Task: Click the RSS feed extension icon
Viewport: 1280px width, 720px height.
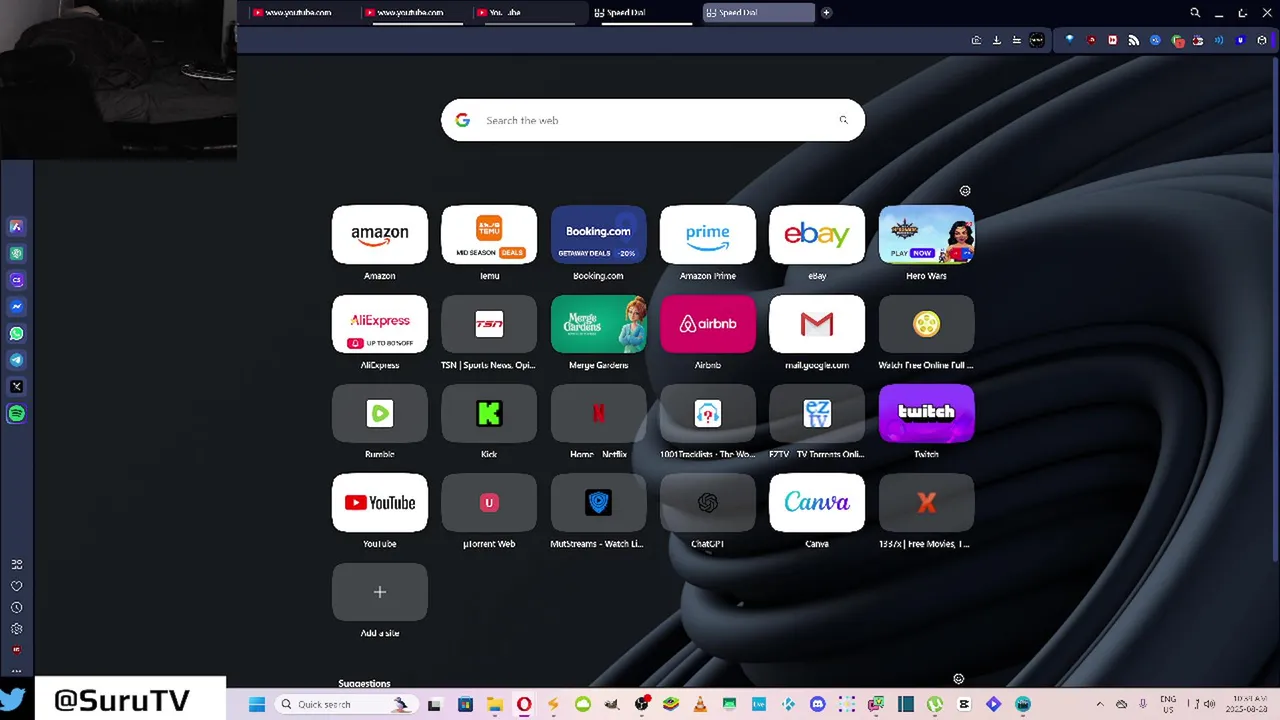Action: coord(1133,40)
